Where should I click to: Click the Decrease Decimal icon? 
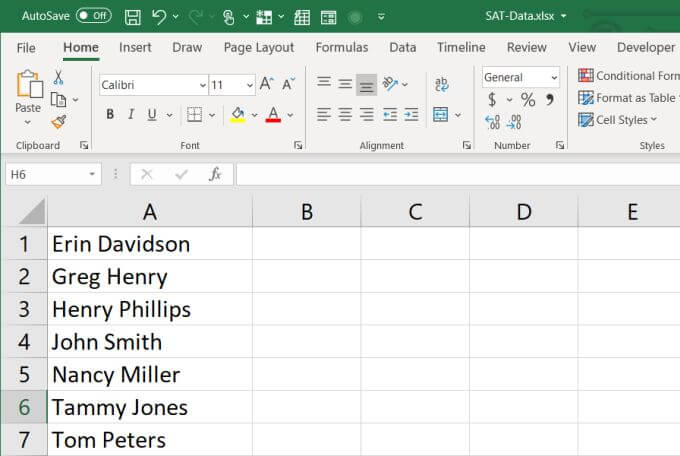514,122
